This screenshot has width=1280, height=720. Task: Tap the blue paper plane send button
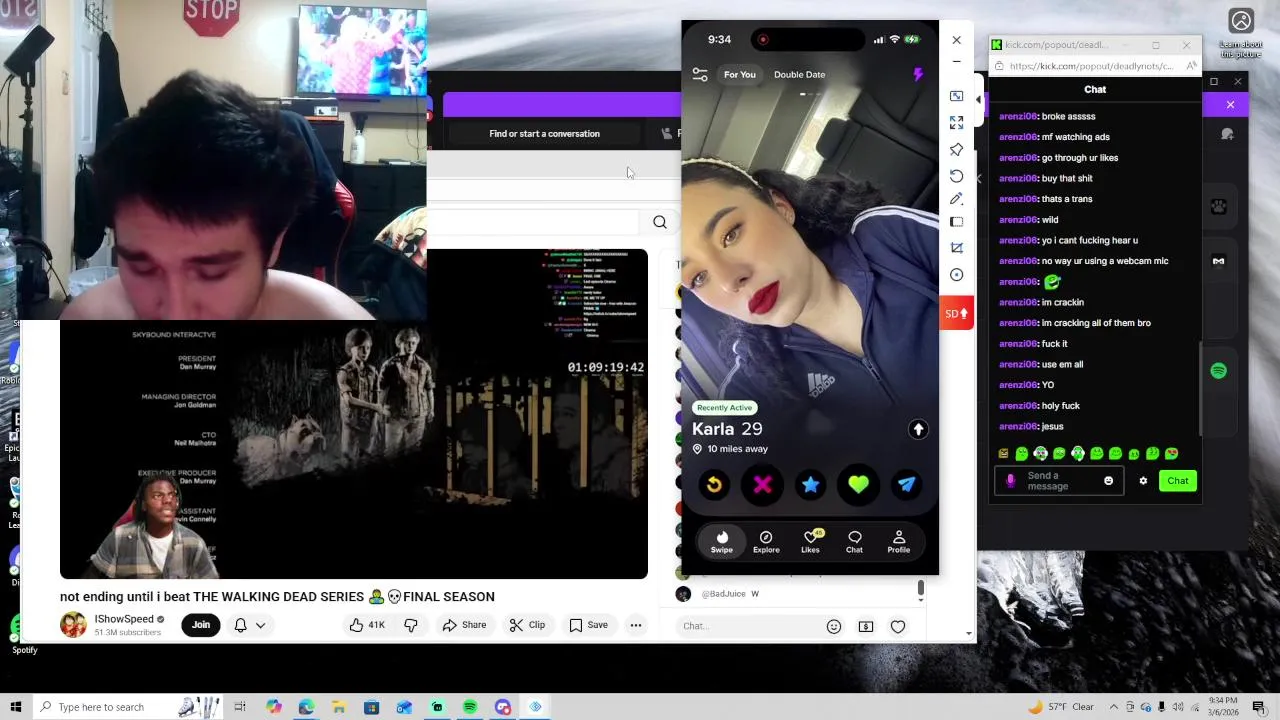coord(906,485)
